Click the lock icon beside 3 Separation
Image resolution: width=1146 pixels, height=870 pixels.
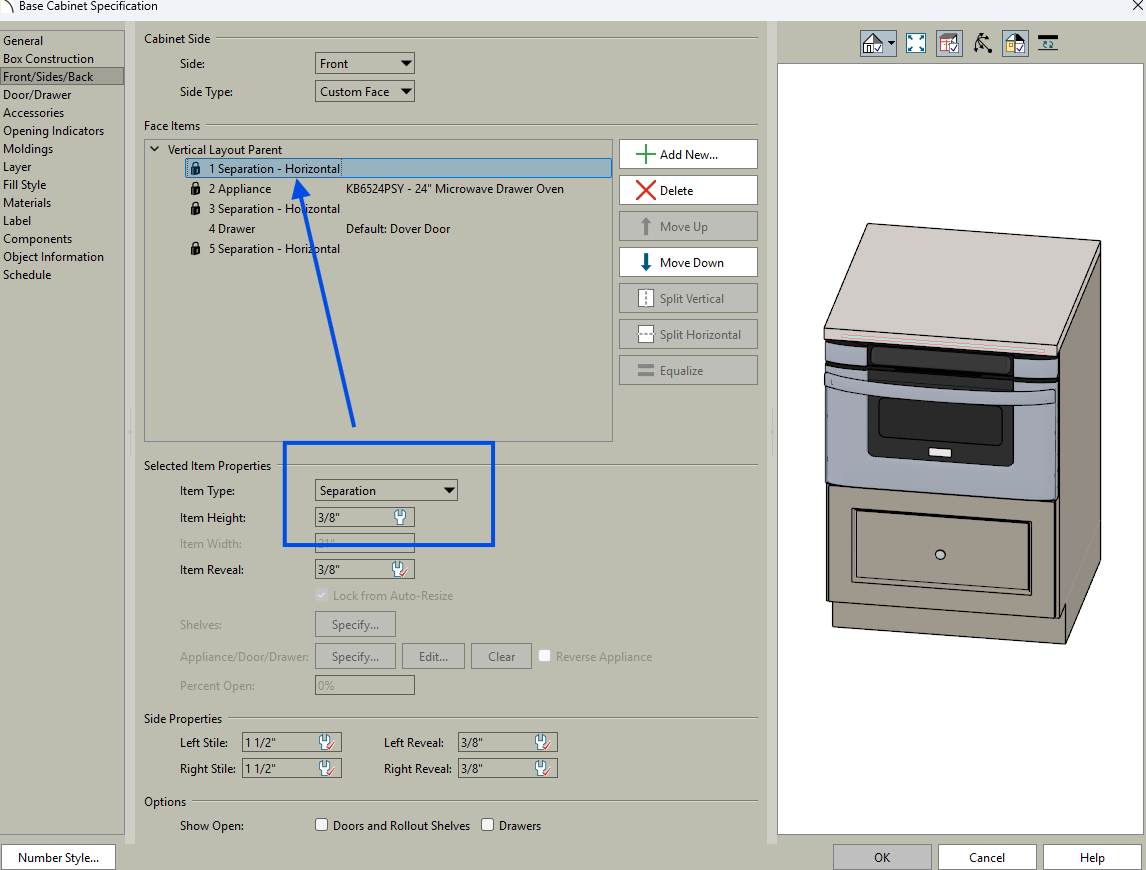196,209
